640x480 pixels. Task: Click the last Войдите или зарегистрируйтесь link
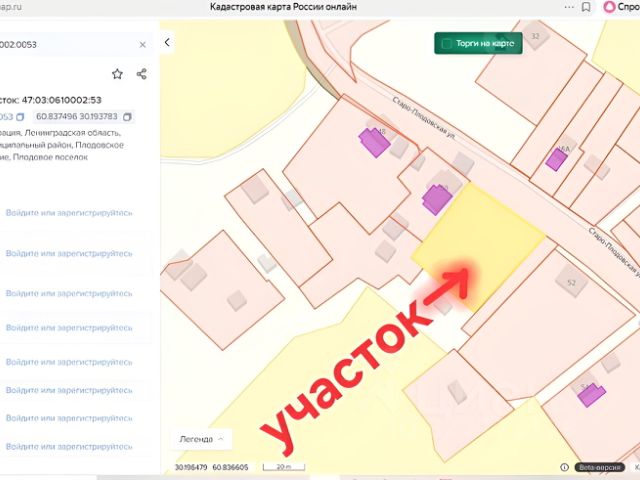(x=69, y=447)
